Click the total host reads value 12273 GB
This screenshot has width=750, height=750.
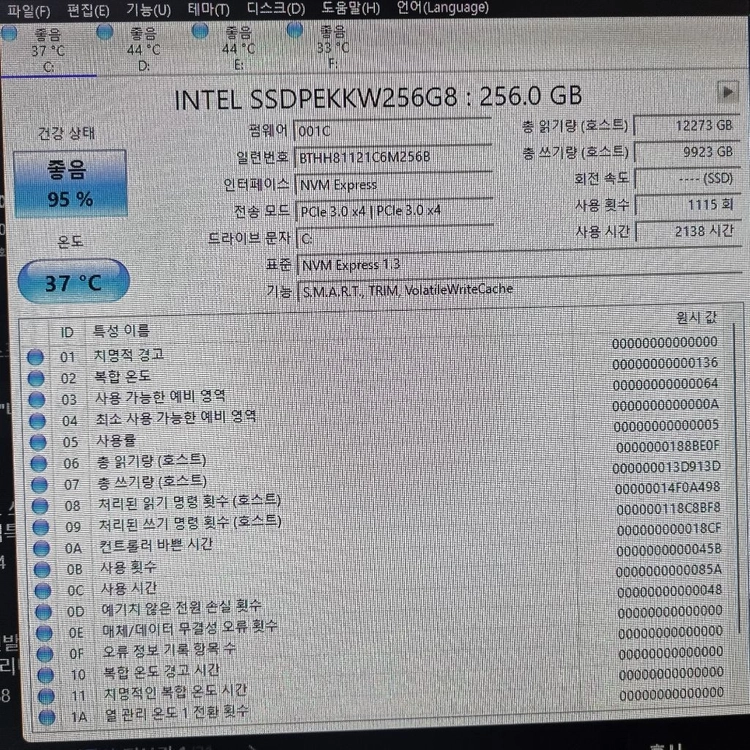687,126
